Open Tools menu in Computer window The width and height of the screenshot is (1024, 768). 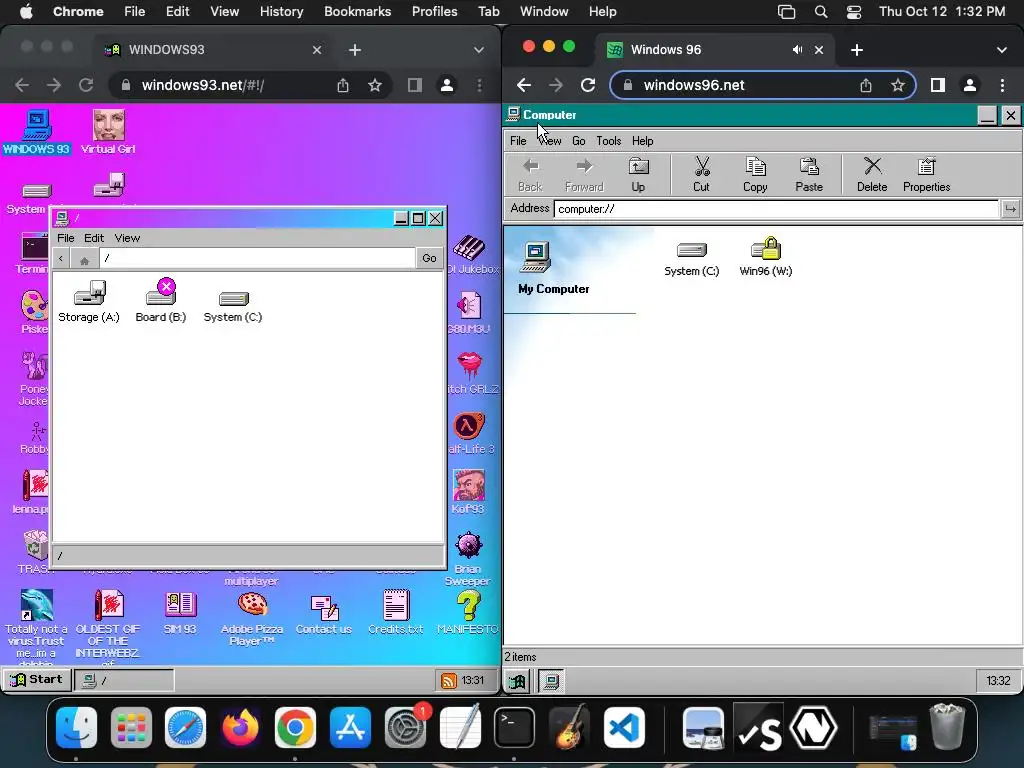609,141
